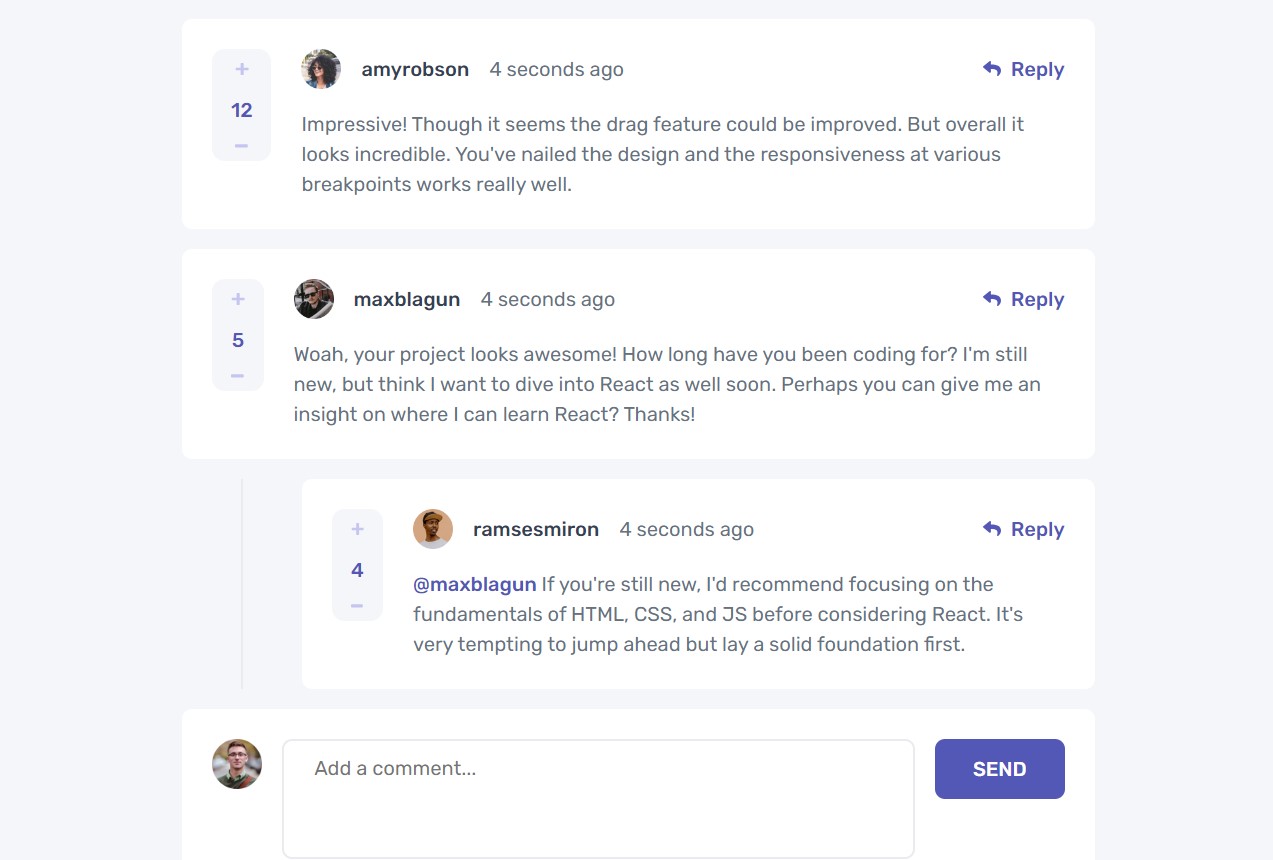
Task: Click the score 12 on amyrobson's comment
Action: (241, 111)
